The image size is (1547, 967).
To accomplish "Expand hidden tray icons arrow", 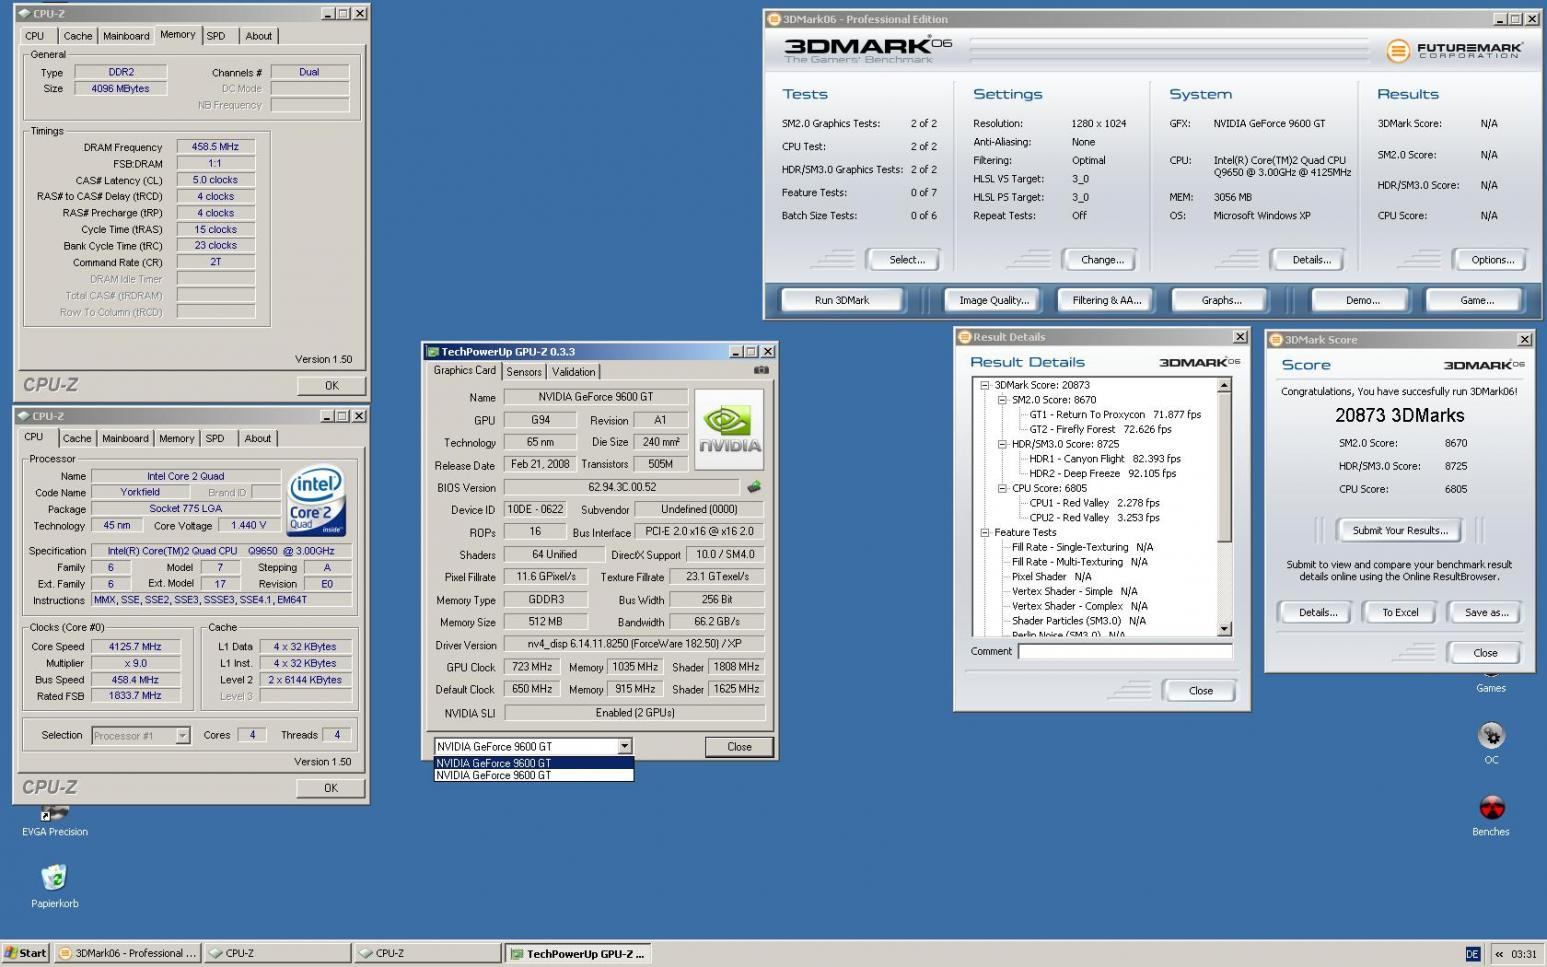I will coord(1498,954).
